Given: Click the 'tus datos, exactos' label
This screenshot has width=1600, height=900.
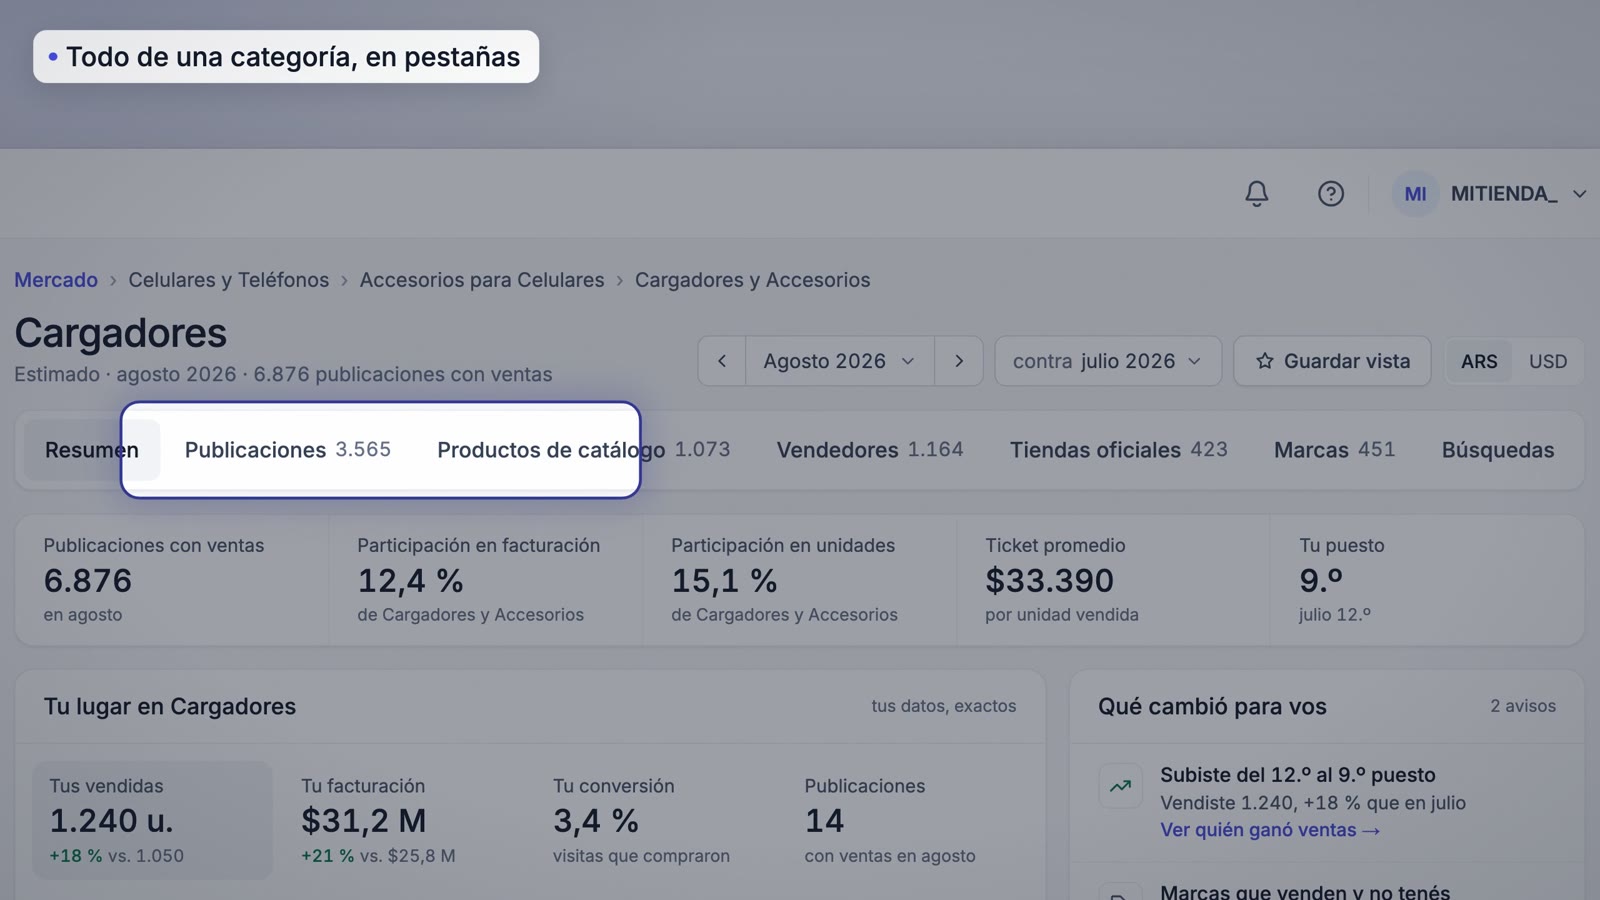Looking at the screenshot, I should click(943, 706).
